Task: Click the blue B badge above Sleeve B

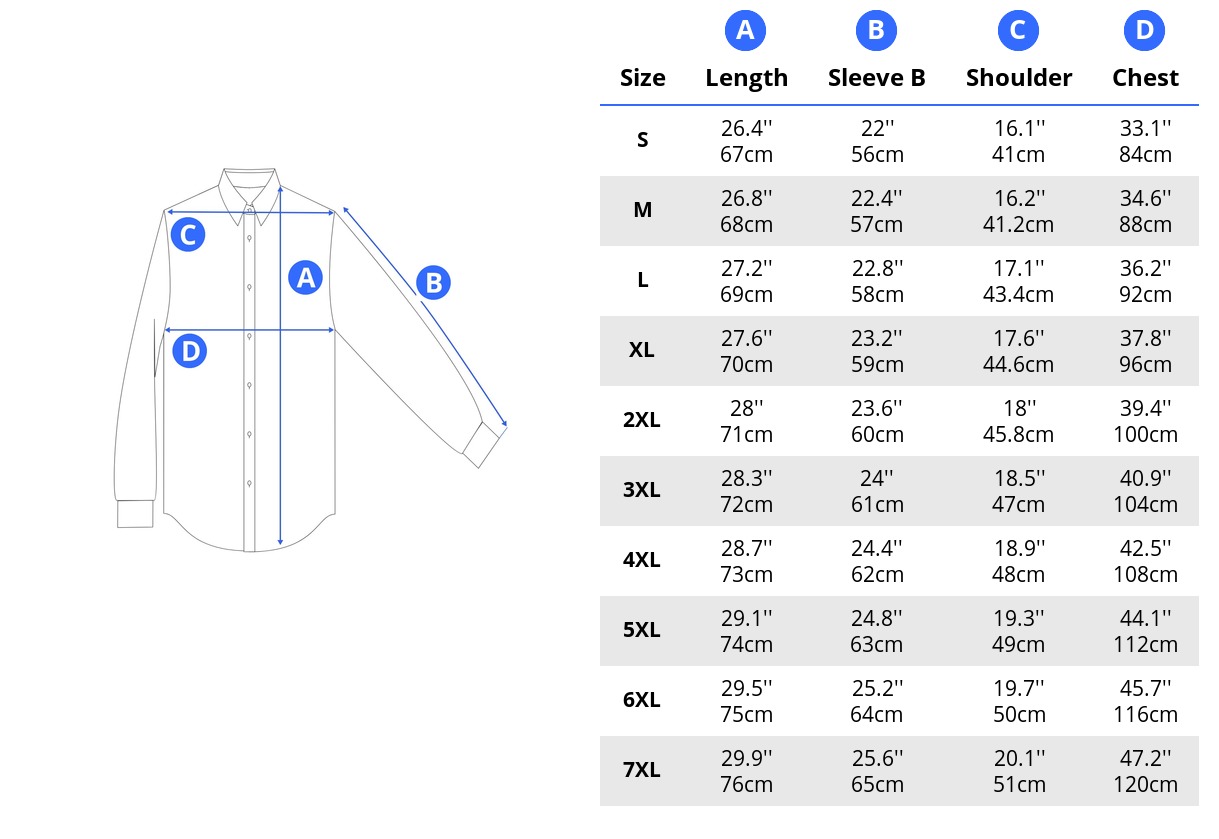Action: (876, 31)
